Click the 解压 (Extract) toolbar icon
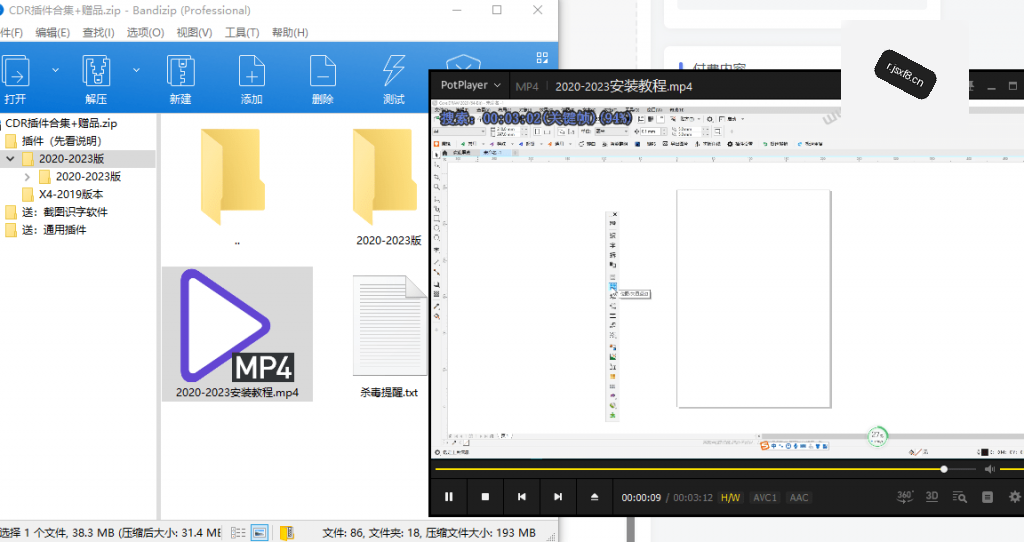1024x542 pixels. tap(96, 70)
